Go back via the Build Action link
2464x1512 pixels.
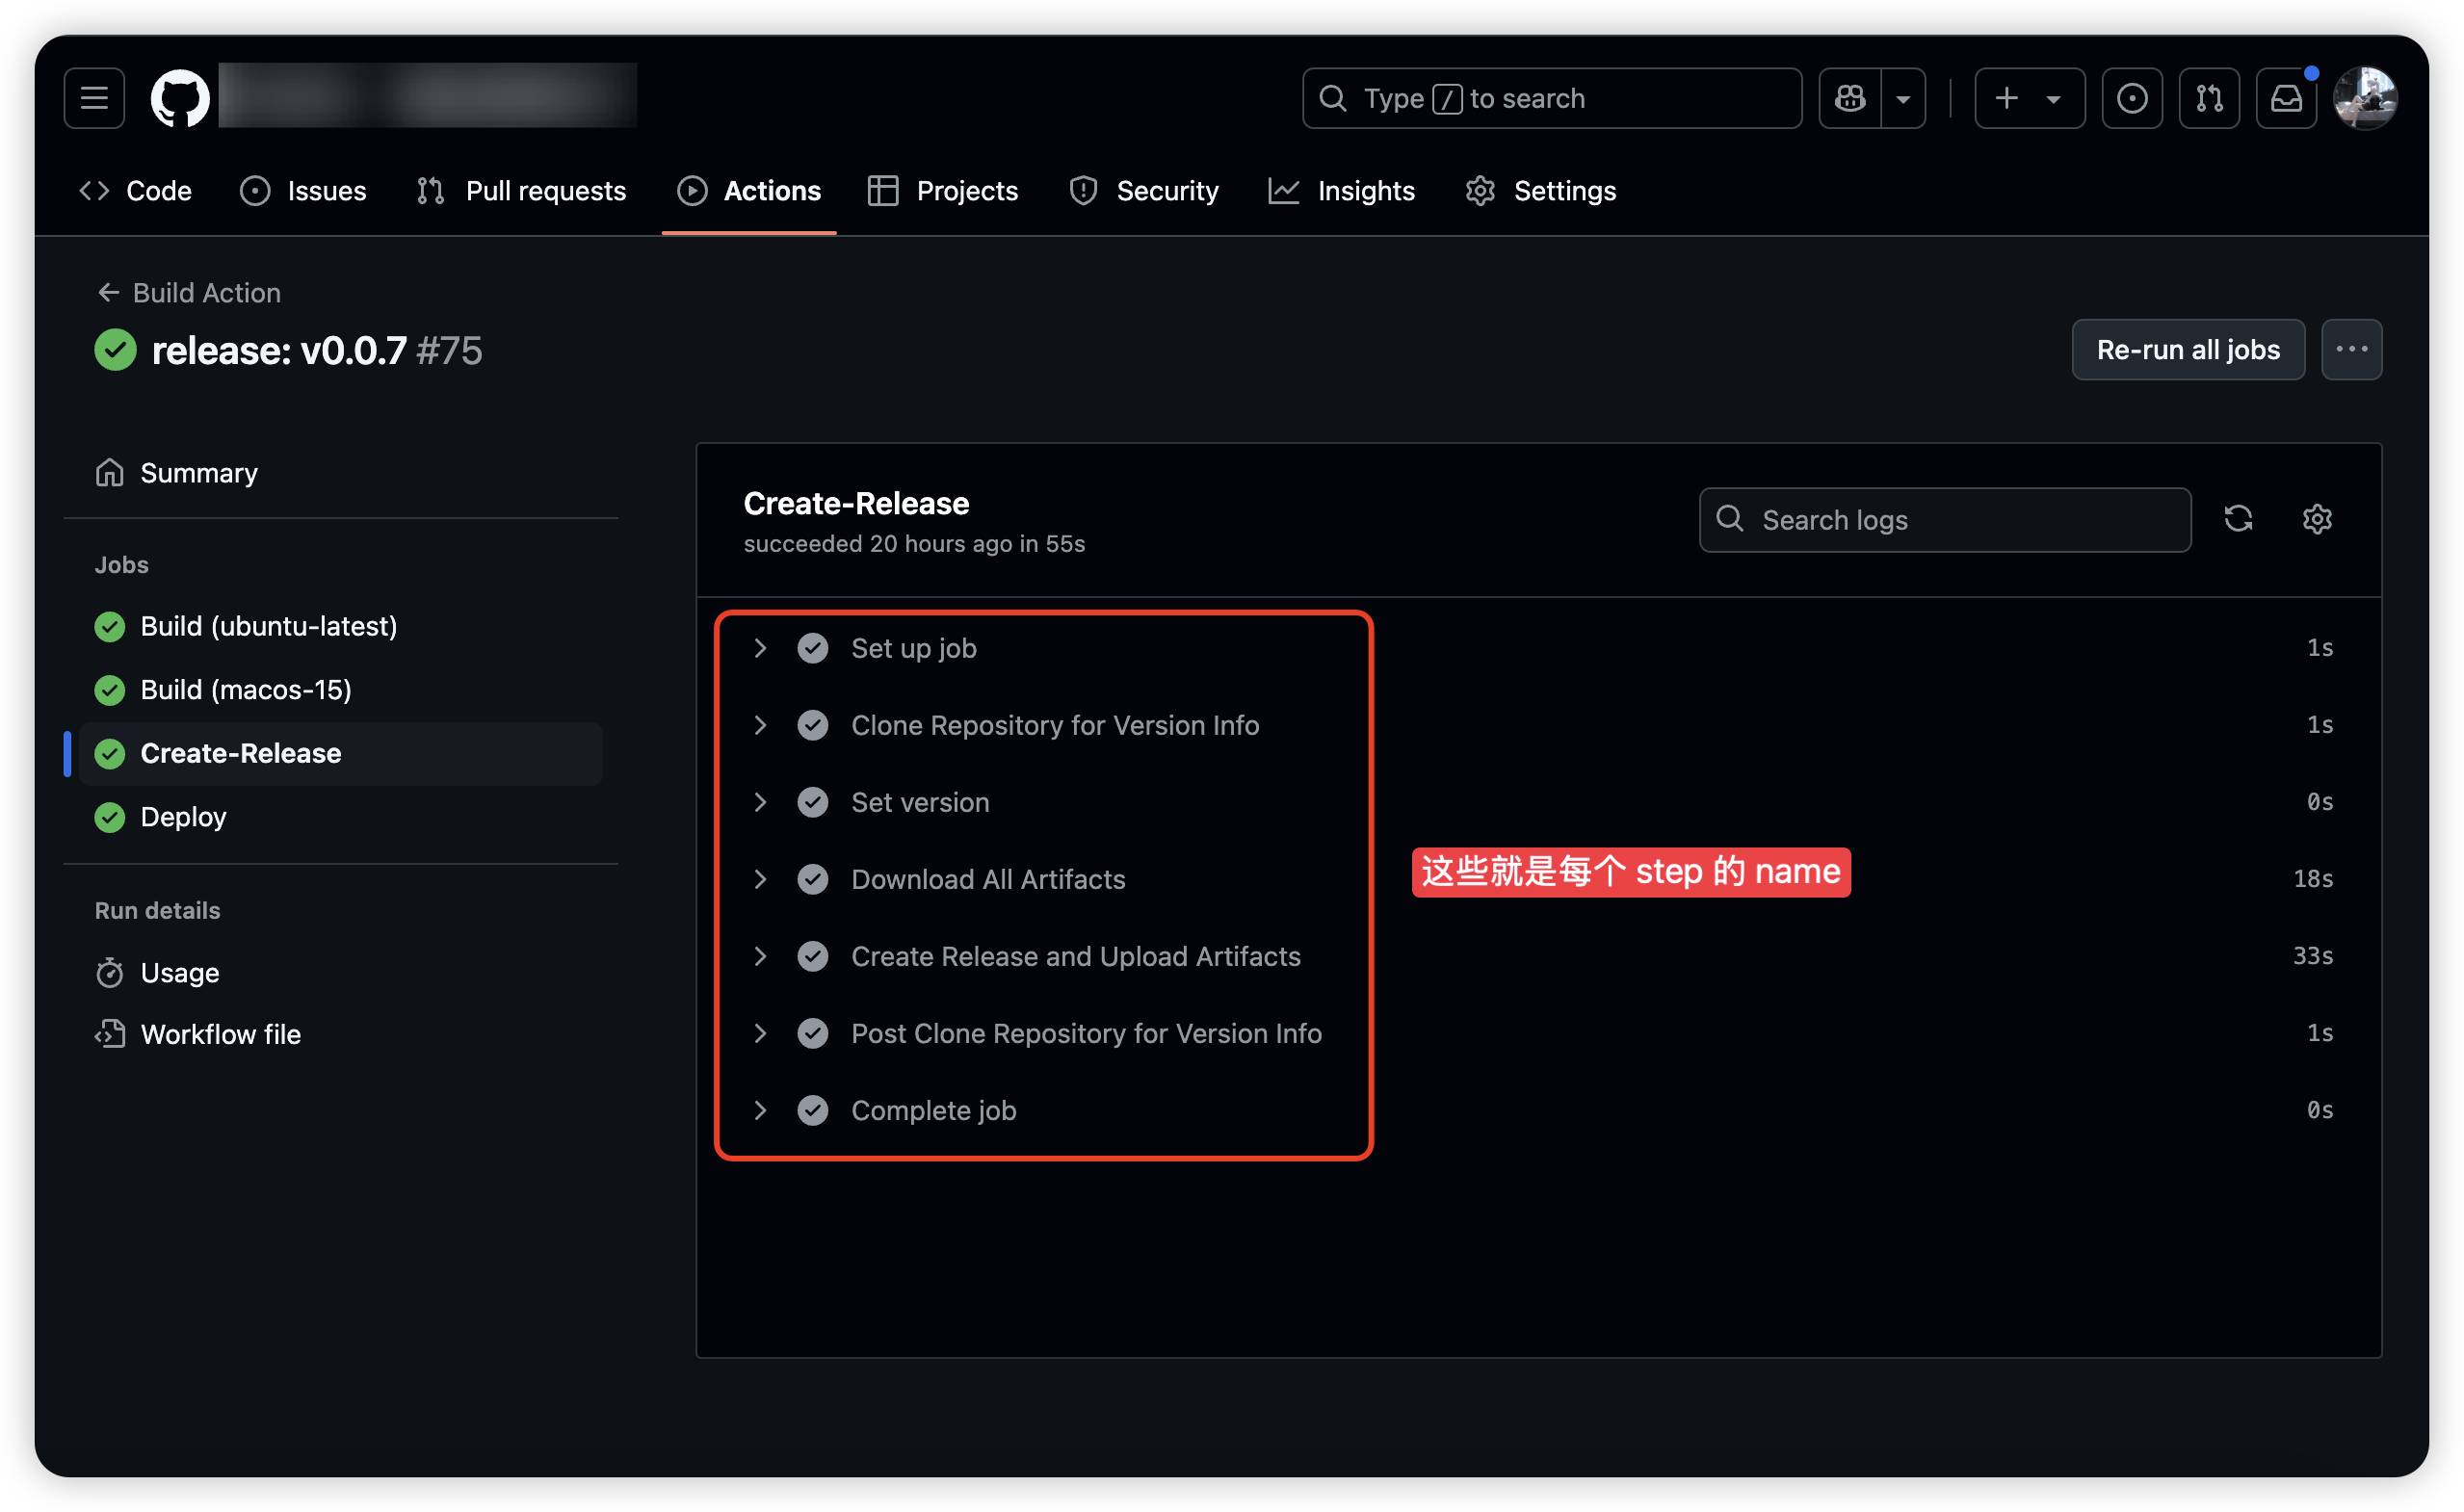[206, 292]
